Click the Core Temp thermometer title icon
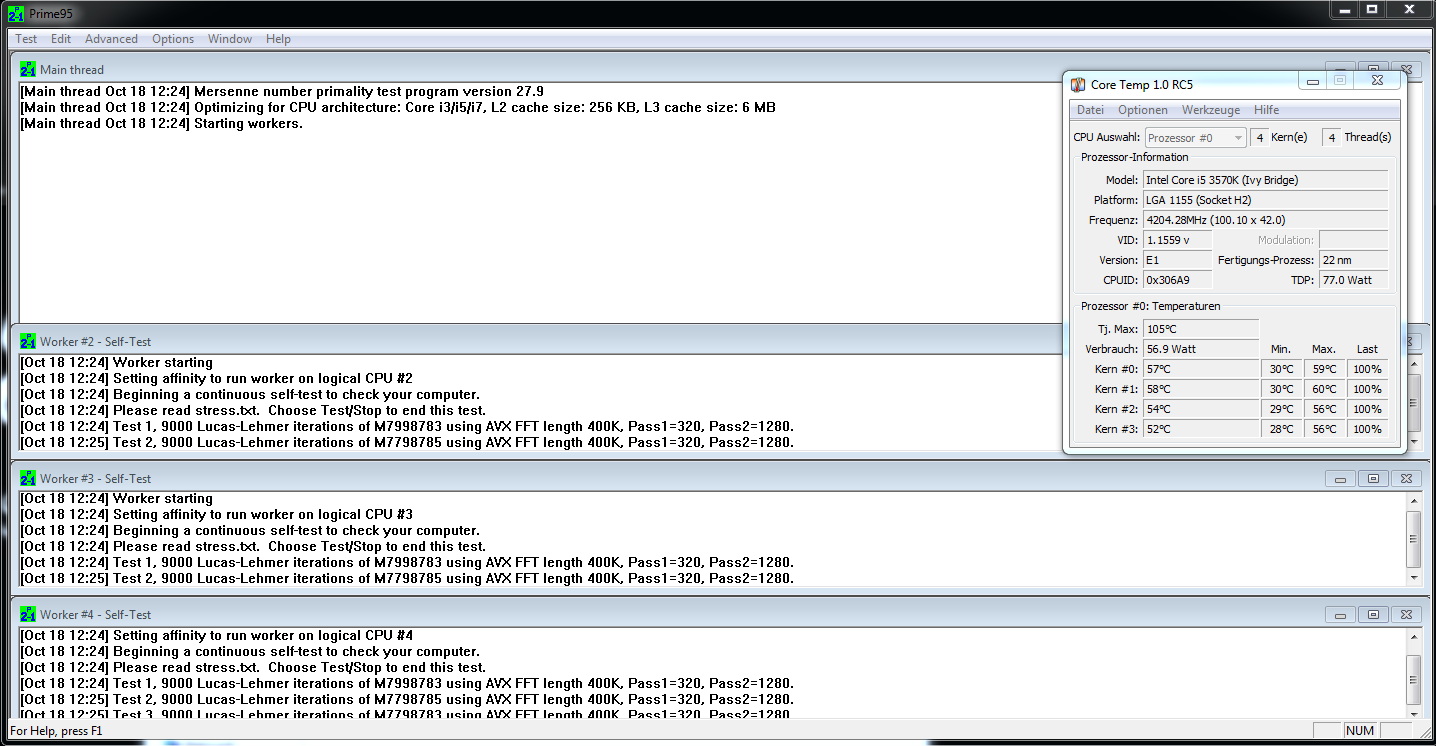 click(1078, 85)
